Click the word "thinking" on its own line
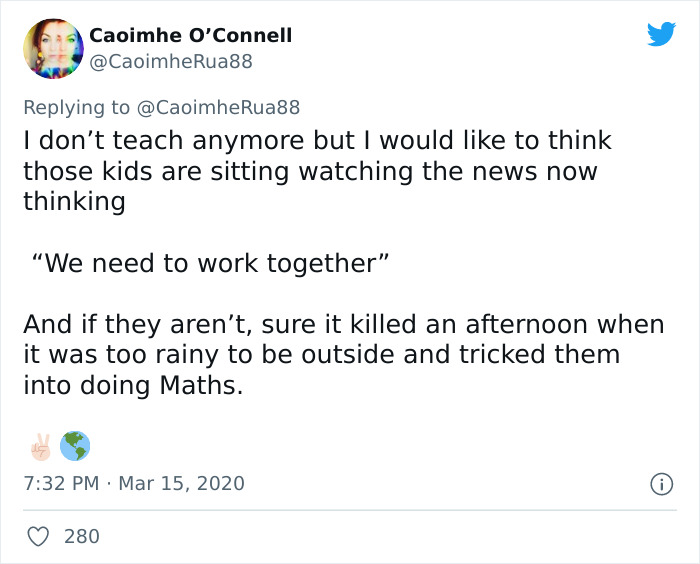700x564 pixels. (74, 201)
